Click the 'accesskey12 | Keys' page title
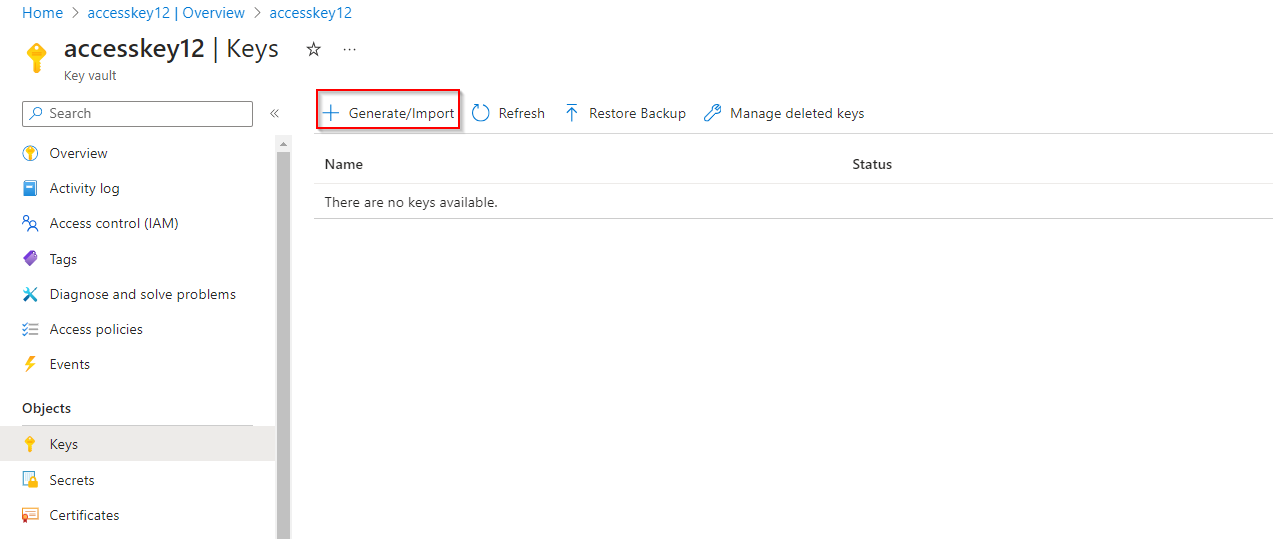The width and height of the screenshot is (1273, 539). pos(171,49)
